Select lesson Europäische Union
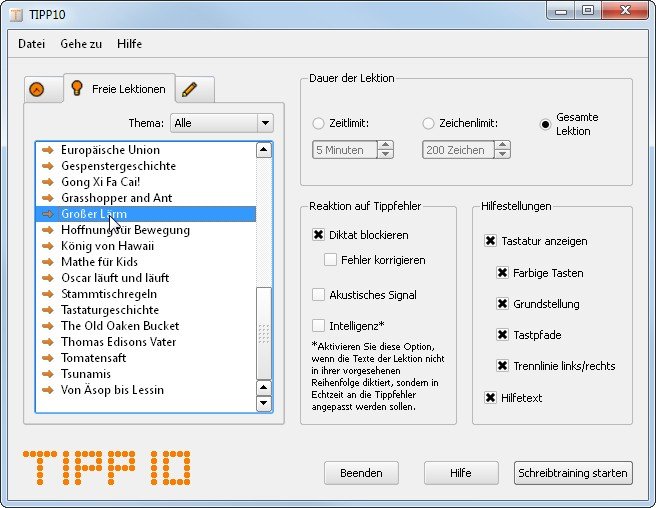 coord(146,150)
